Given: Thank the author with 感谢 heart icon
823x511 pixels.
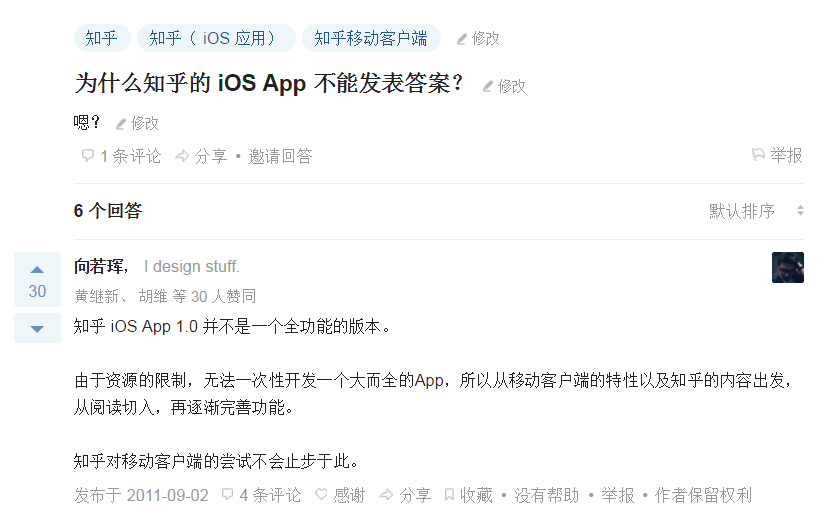Looking at the screenshot, I should click(x=321, y=495).
